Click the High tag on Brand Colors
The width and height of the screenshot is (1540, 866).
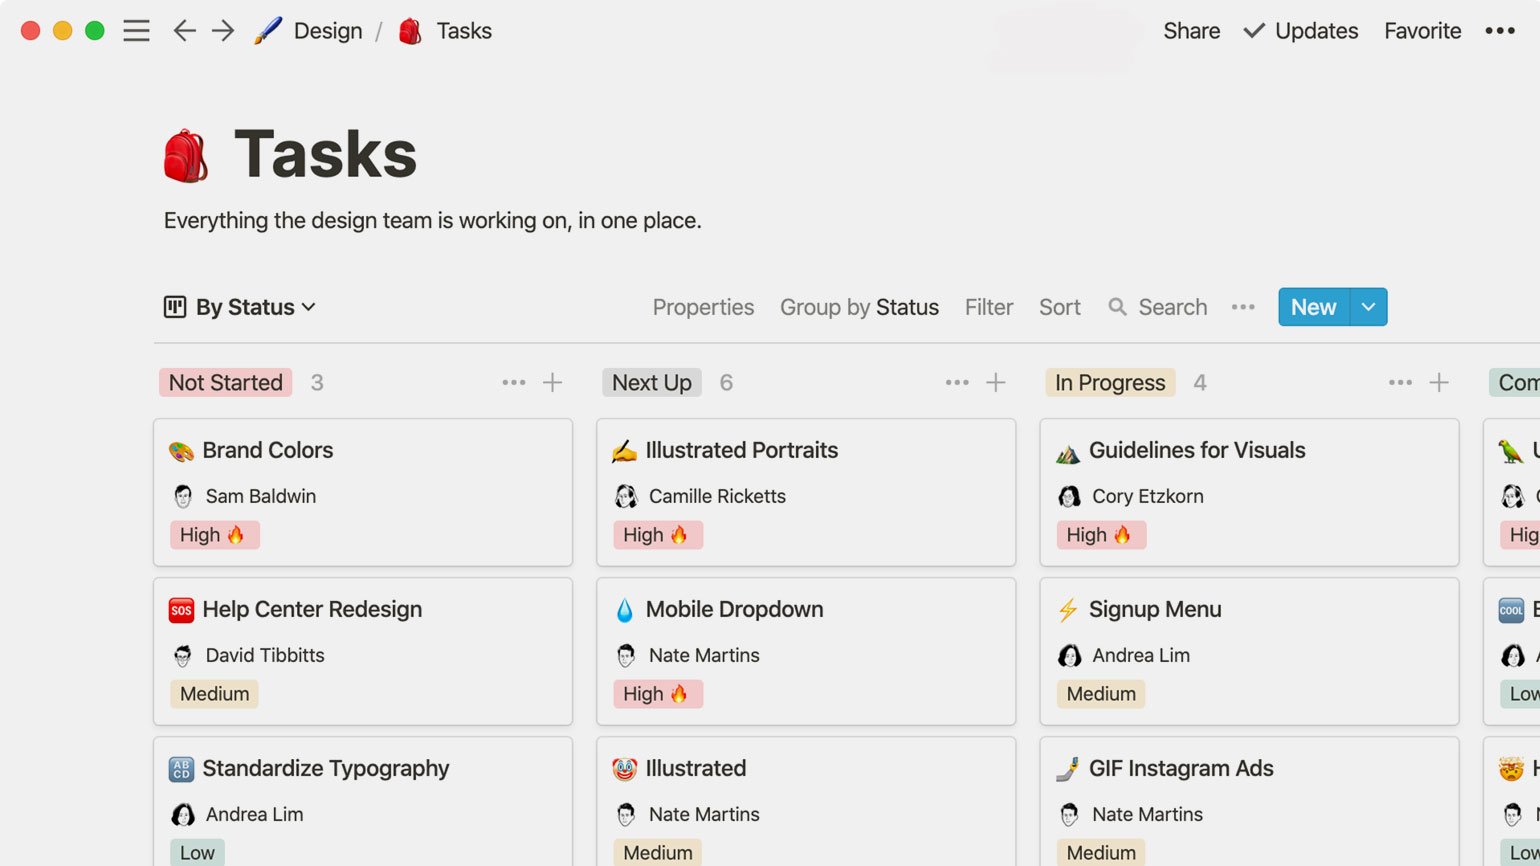click(x=214, y=535)
